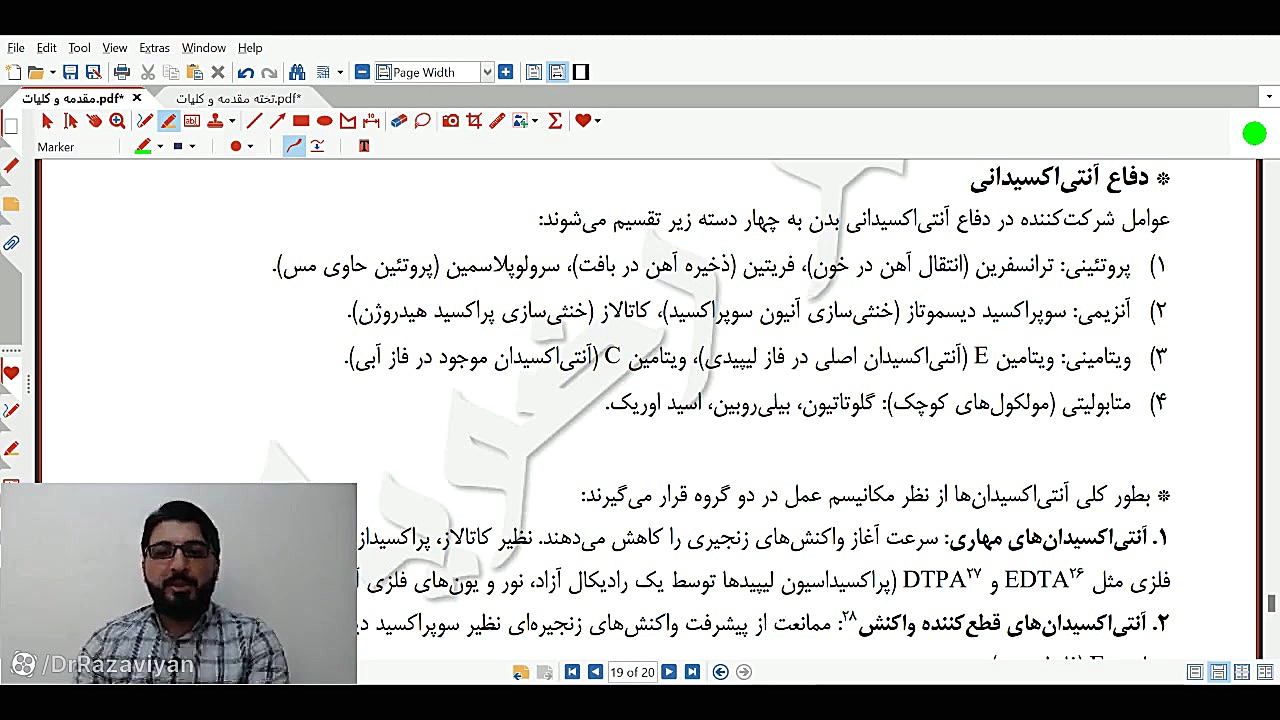Select the Polygon tool
Image resolution: width=1280 pixels, height=720 pixels.
coord(348,121)
